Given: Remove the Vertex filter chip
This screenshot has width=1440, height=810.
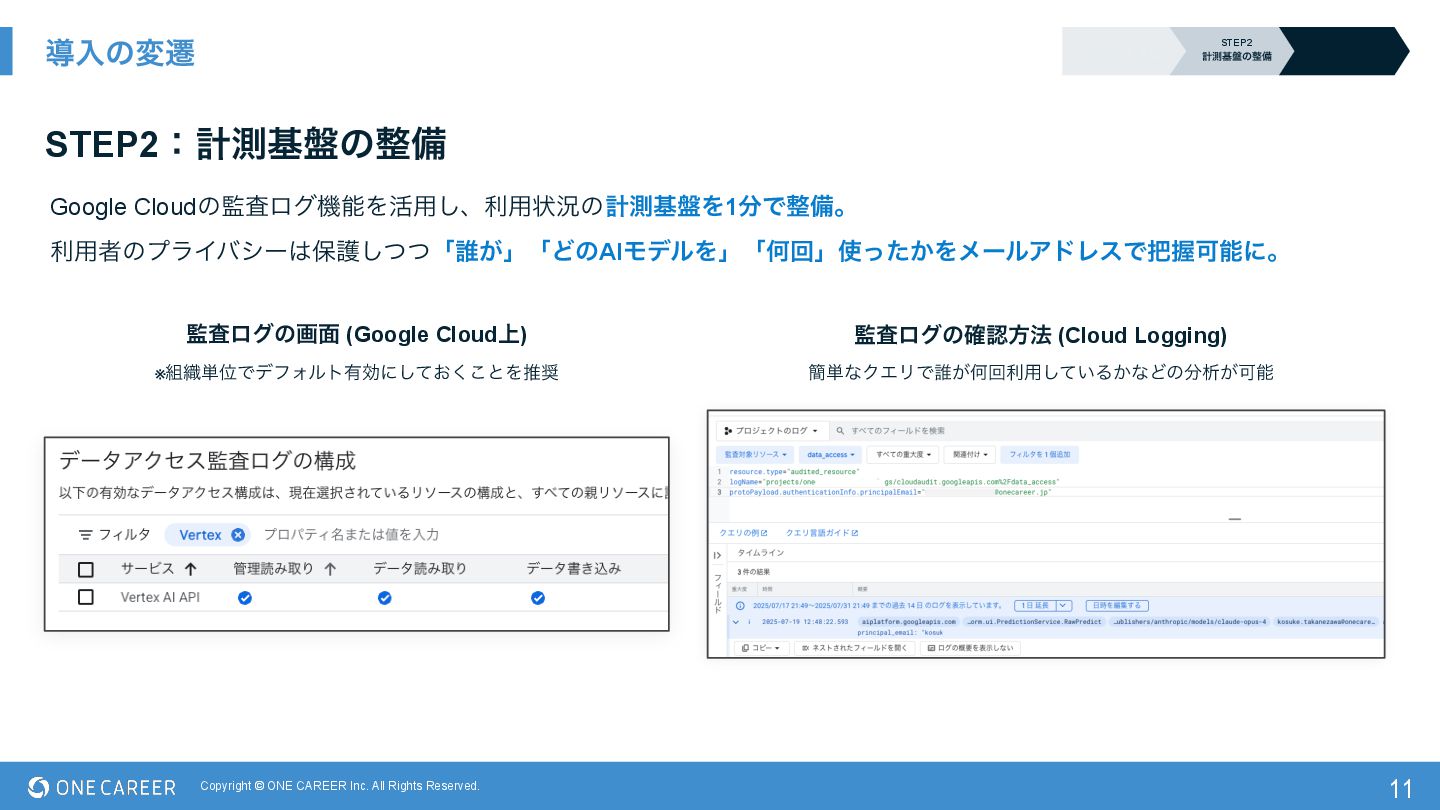Looking at the screenshot, I should [238, 535].
